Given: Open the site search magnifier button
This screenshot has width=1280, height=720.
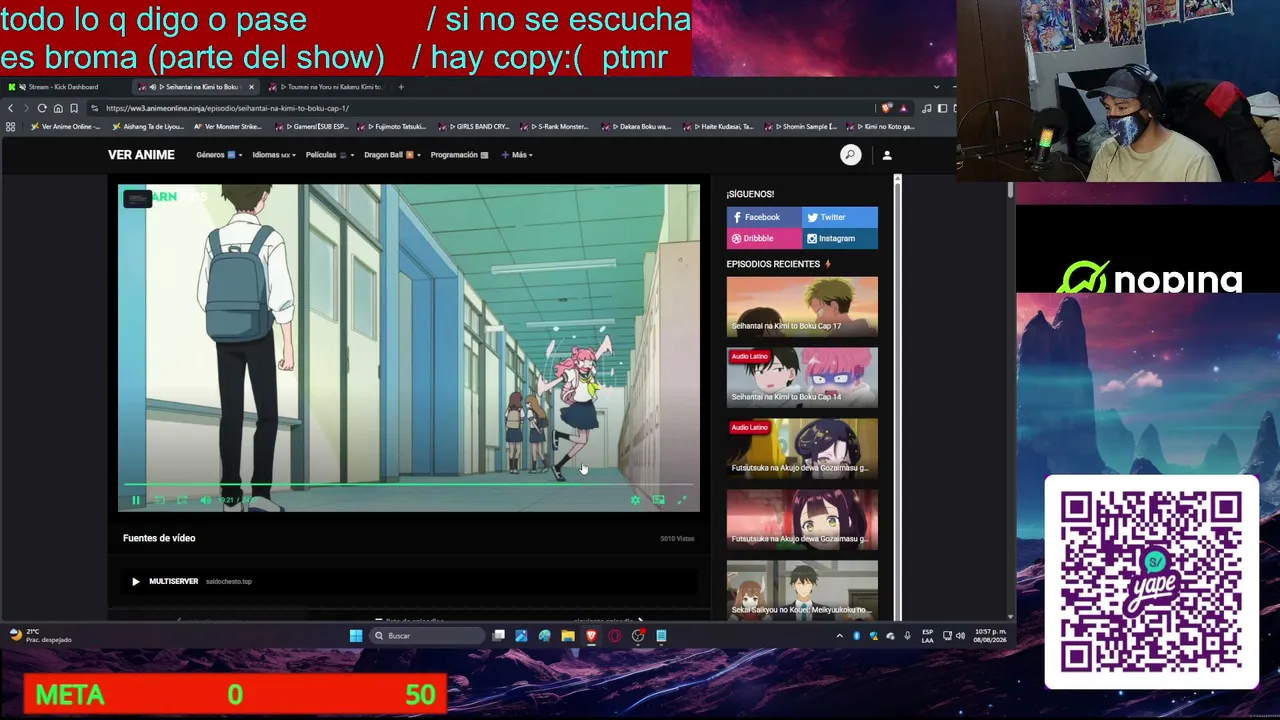Looking at the screenshot, I should 850,155.
